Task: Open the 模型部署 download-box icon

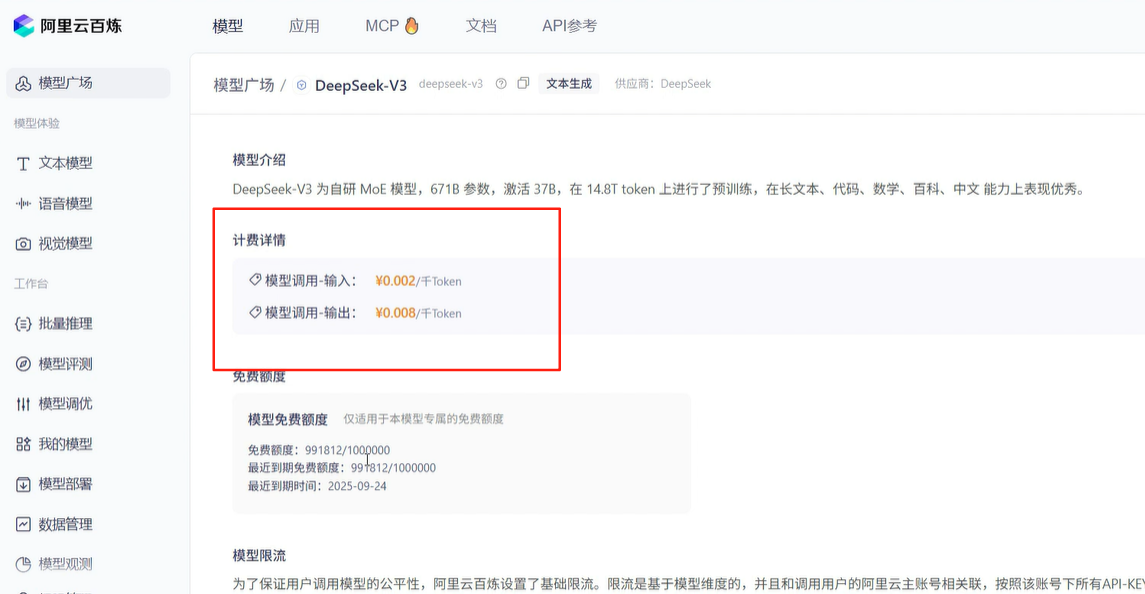Action: coord(23,484)
